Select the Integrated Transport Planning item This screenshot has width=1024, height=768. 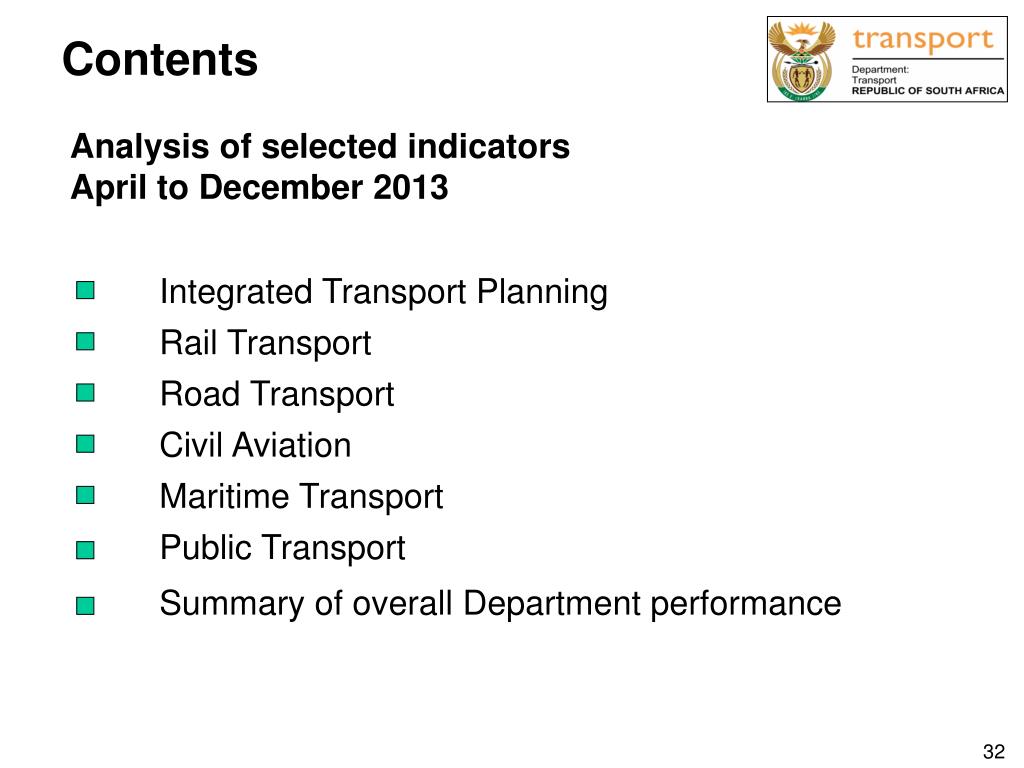pos(383,291)
